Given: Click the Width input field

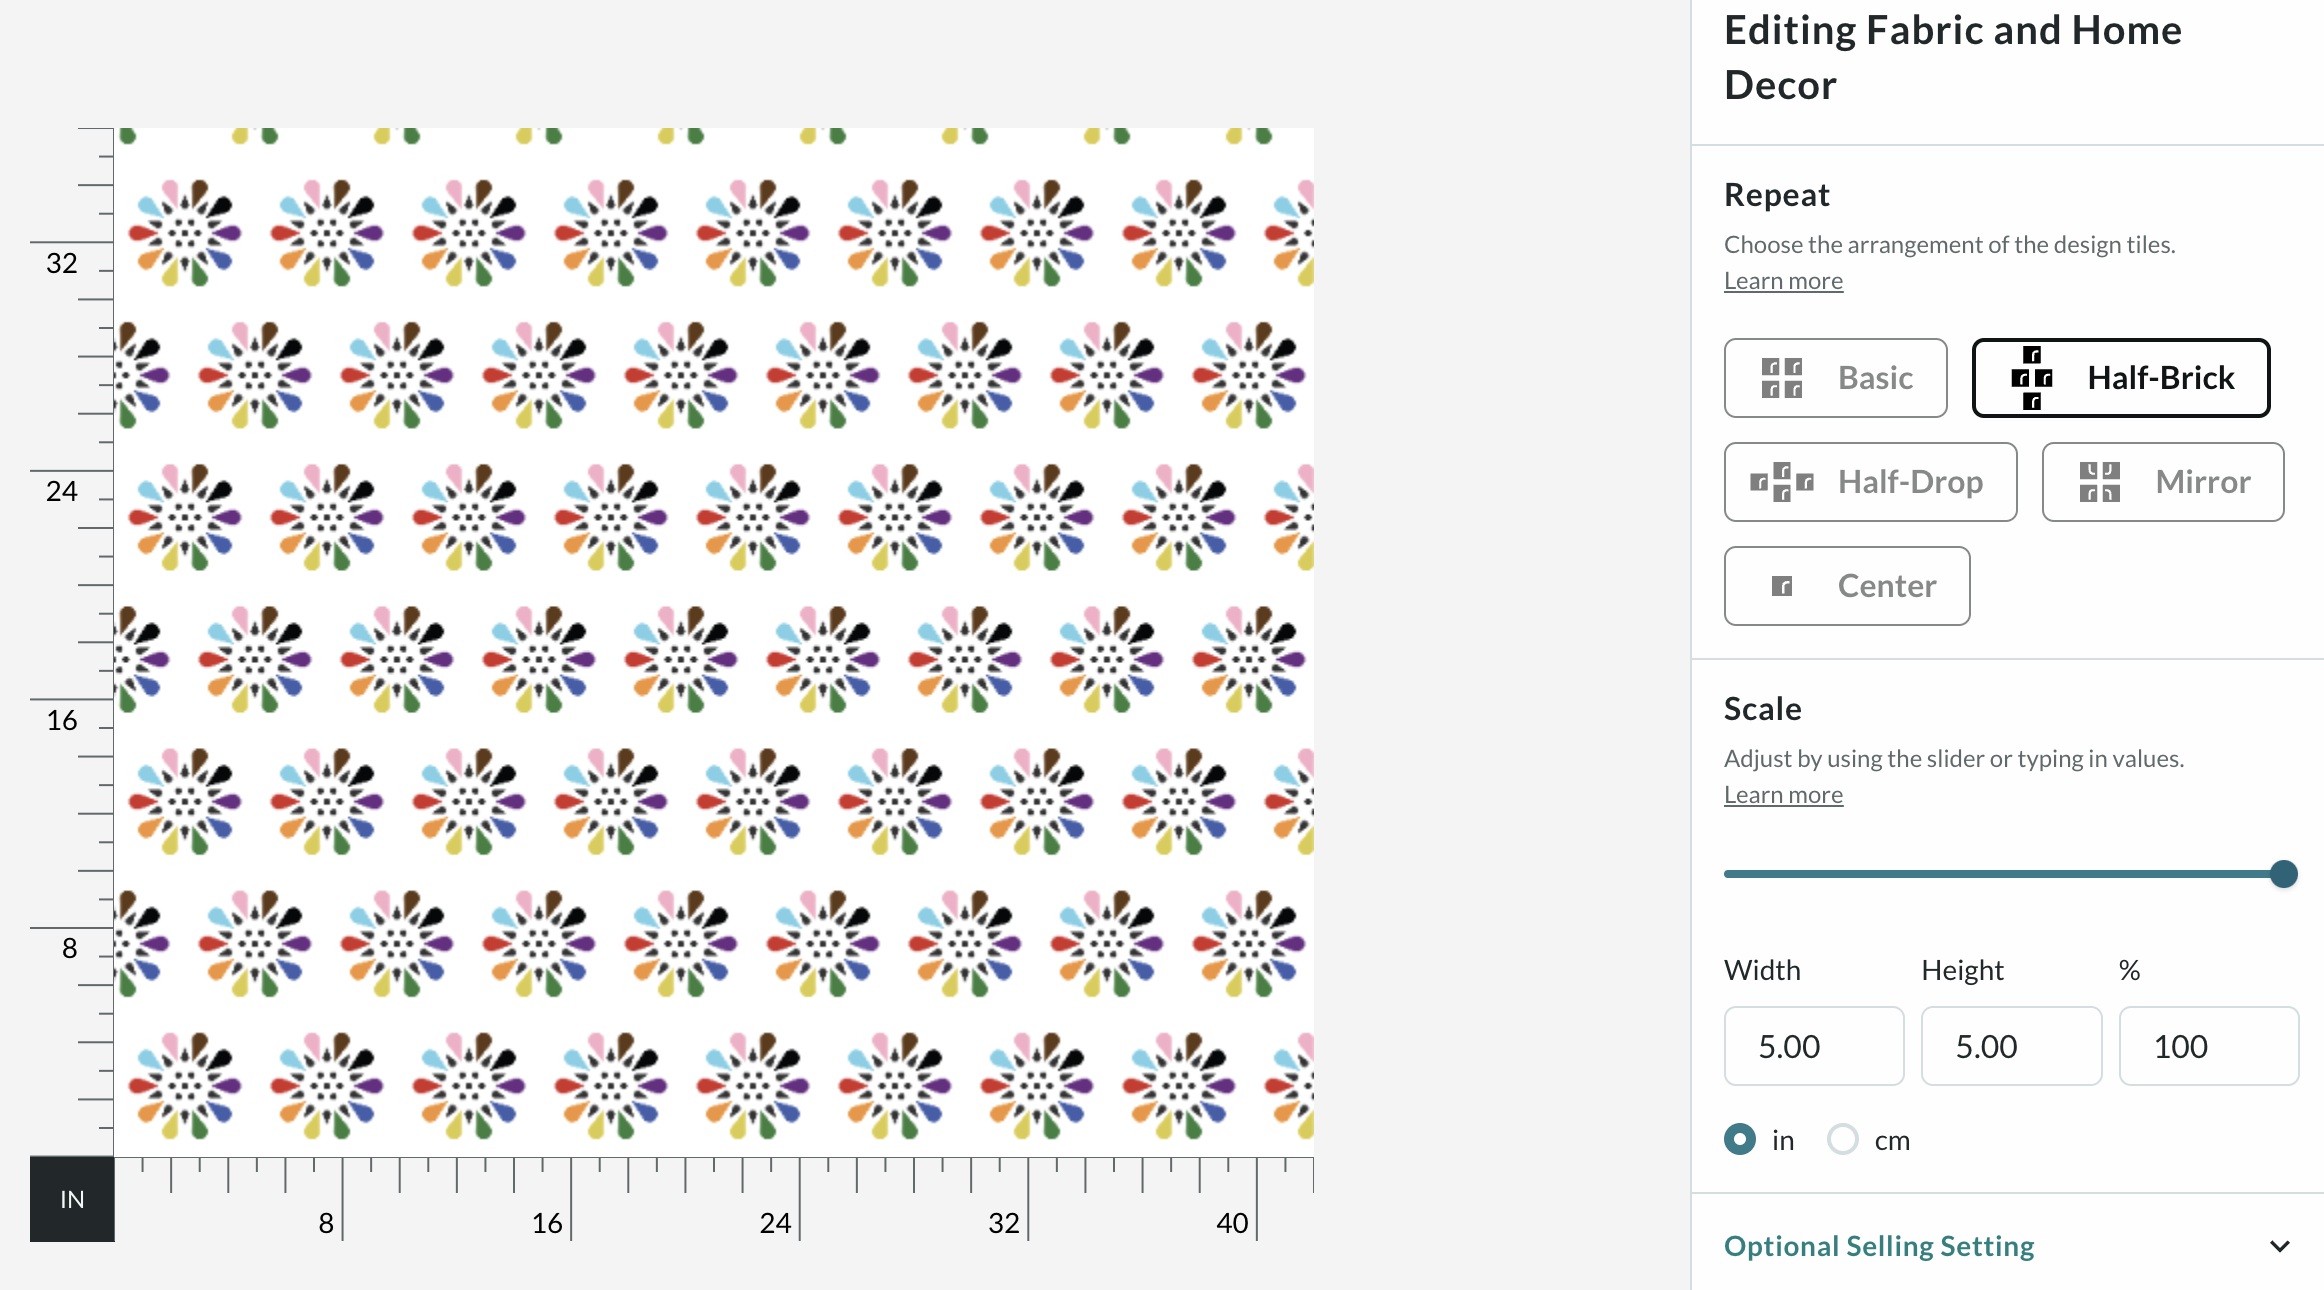Looking at the screenshot, I should 1813,1046.
